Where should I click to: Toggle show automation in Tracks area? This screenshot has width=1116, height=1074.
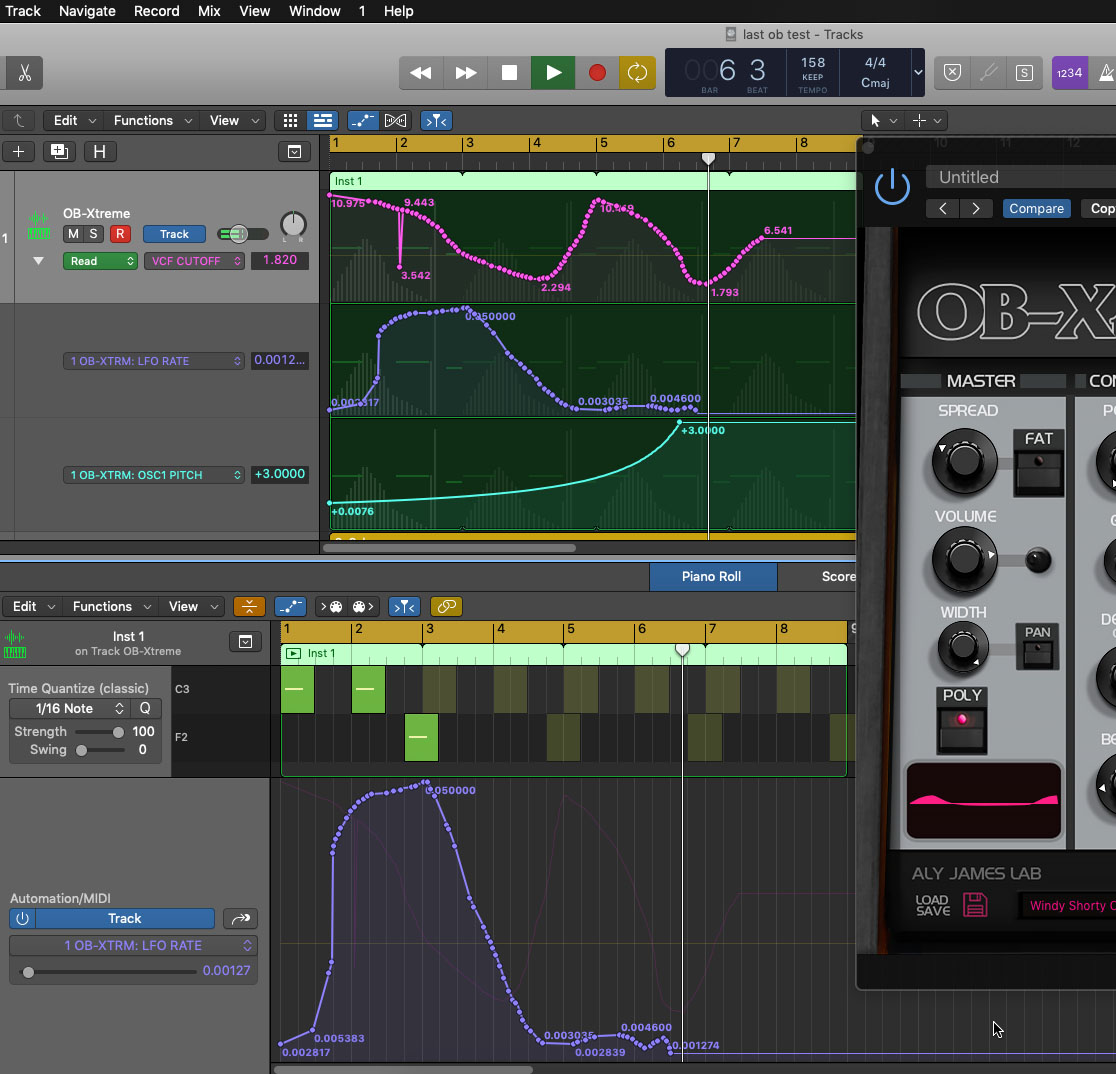[x=363, y=121]
